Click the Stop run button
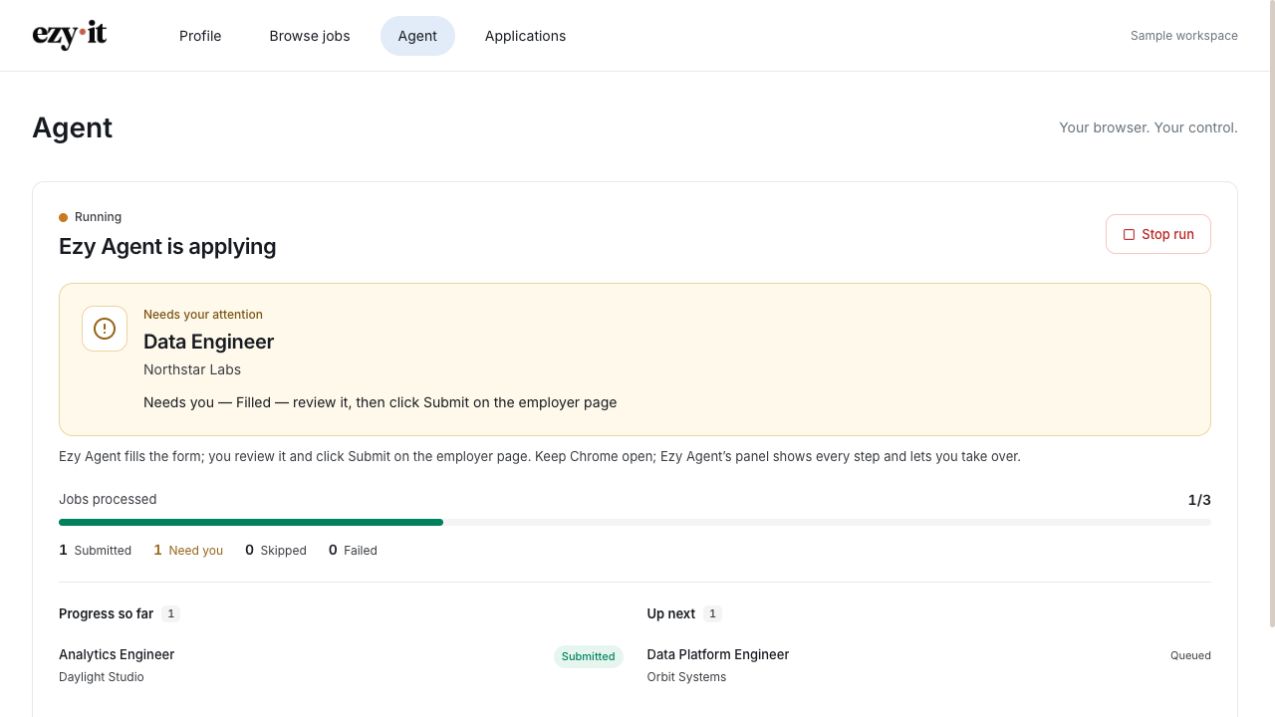The height and width of the screenshot is (717, 1275). coord(1158,234)
